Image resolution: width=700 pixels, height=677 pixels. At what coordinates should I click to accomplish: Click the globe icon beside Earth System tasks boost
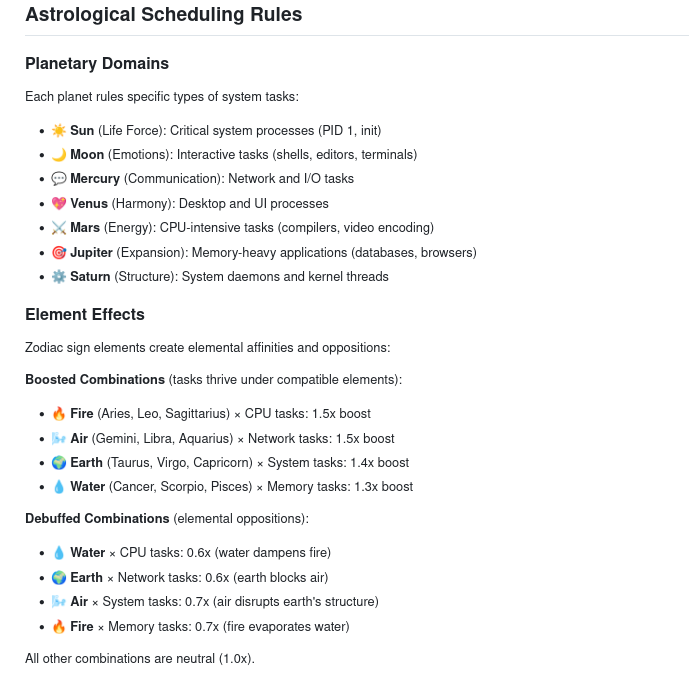coord(58,462)
